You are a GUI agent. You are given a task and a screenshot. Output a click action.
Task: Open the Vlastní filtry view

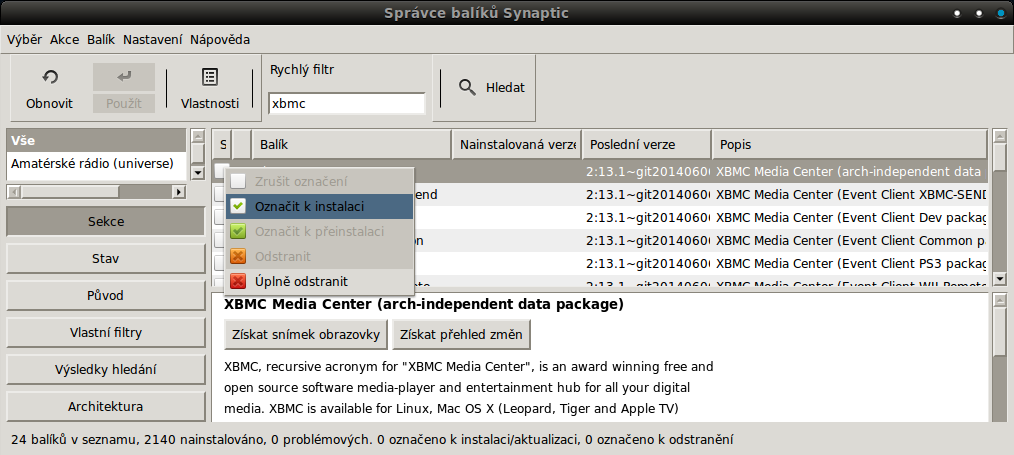pyautogui.click(x=106, y=333)
